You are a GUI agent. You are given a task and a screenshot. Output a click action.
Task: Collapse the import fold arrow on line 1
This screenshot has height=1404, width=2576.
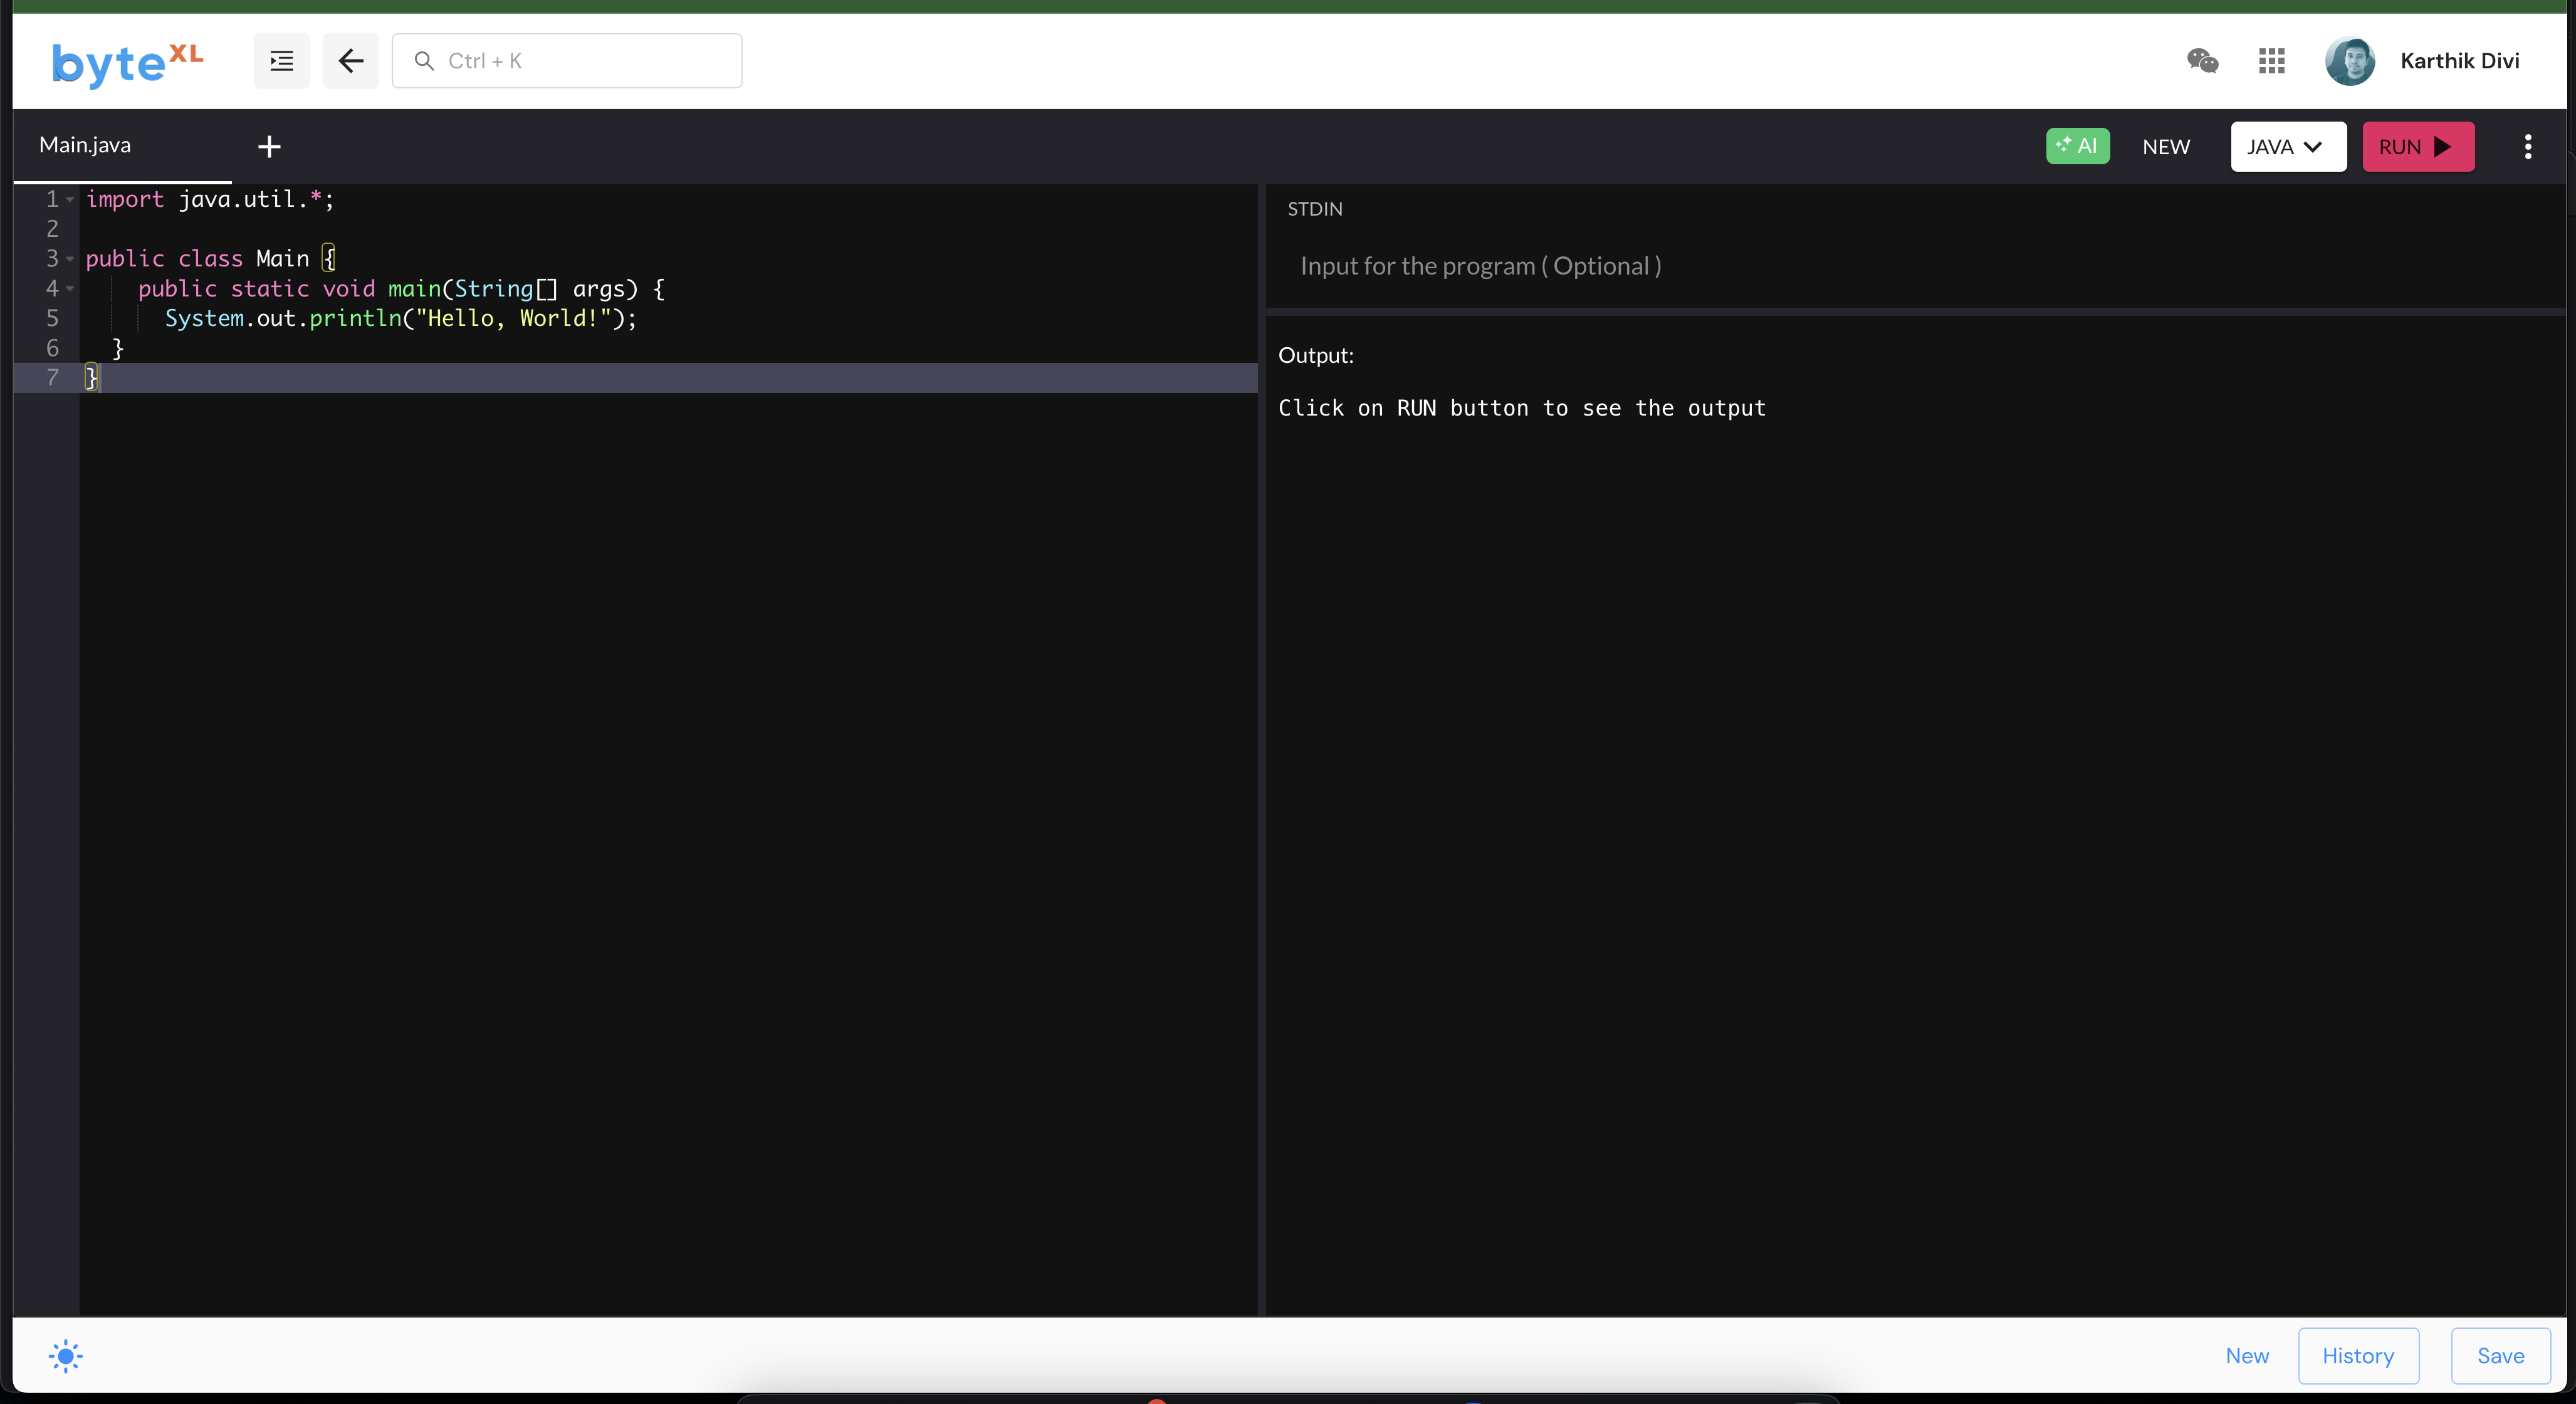pos(70,200)
